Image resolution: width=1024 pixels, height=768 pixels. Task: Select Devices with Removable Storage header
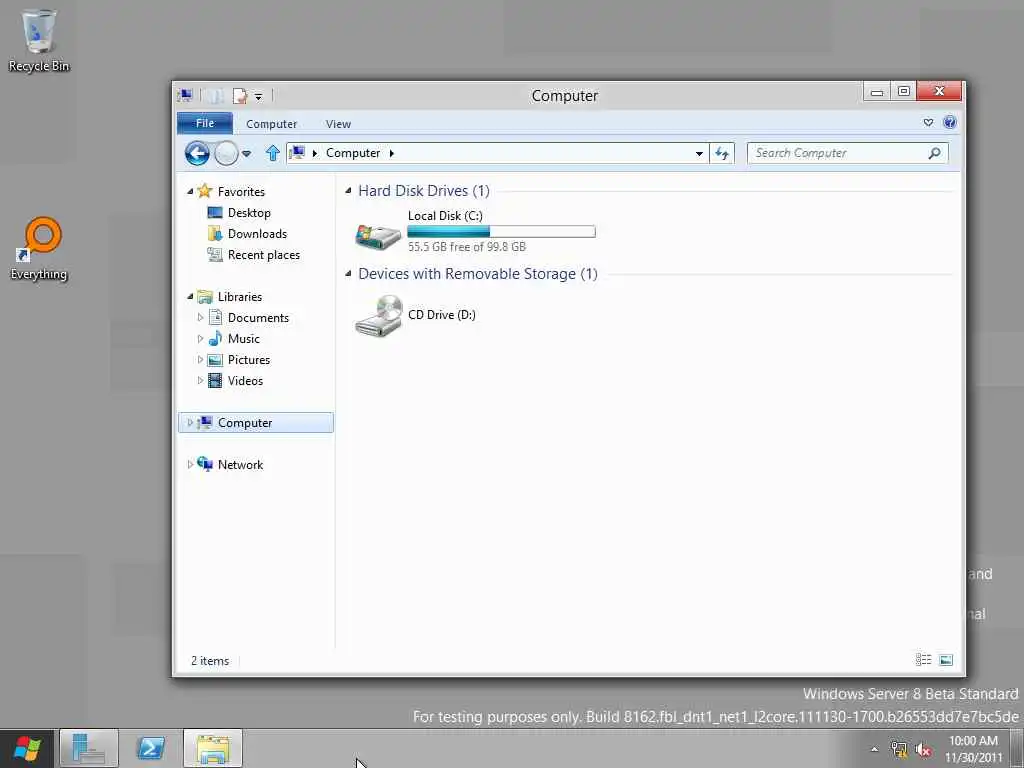coord(478,274)
